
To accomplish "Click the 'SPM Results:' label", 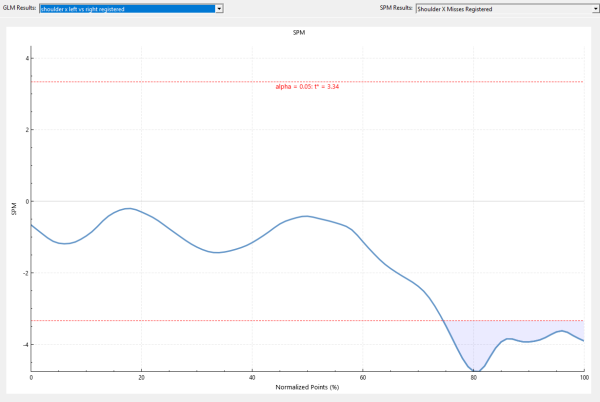I will pos(396,8).
